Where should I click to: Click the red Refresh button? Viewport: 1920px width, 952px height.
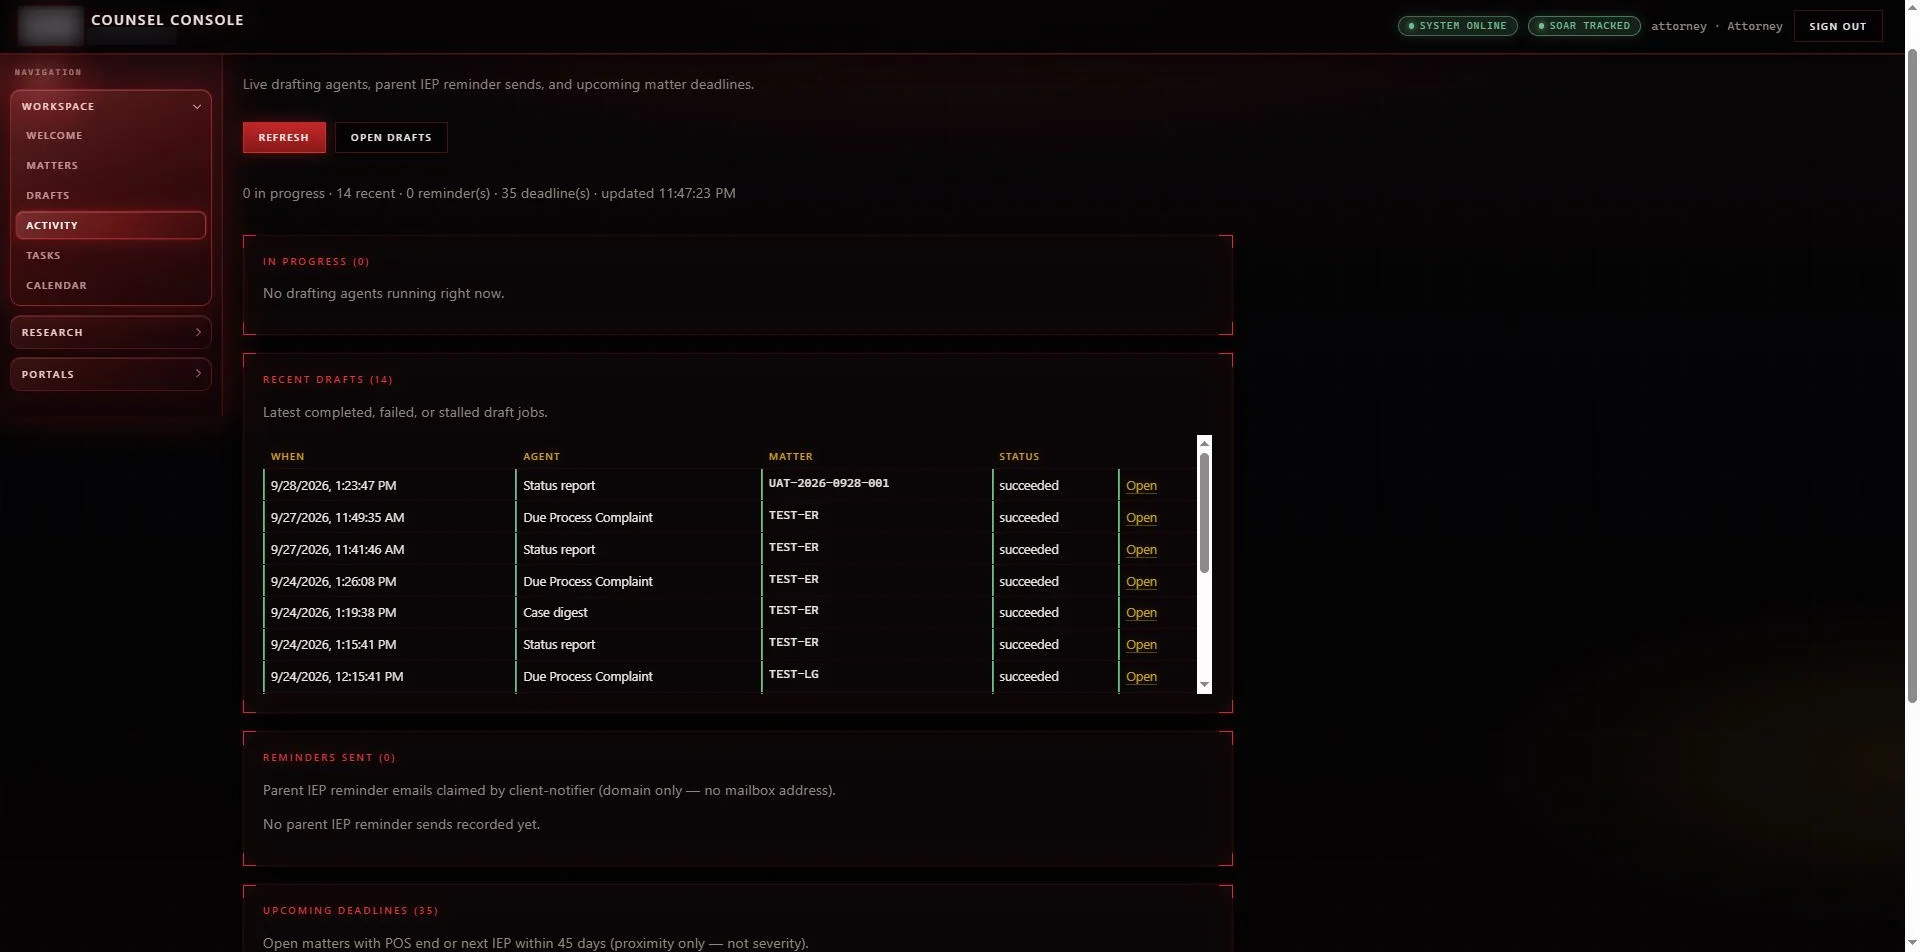[x=284, y=137]
